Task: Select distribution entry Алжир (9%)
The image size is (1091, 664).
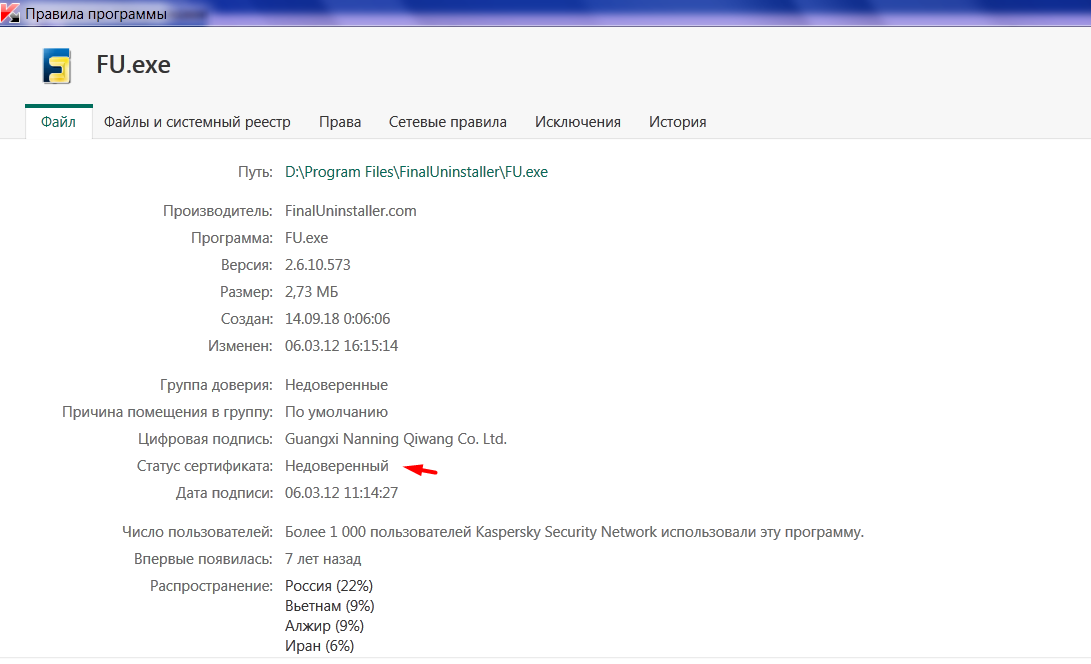Action: pyautogui.click(x=324, y=626)
